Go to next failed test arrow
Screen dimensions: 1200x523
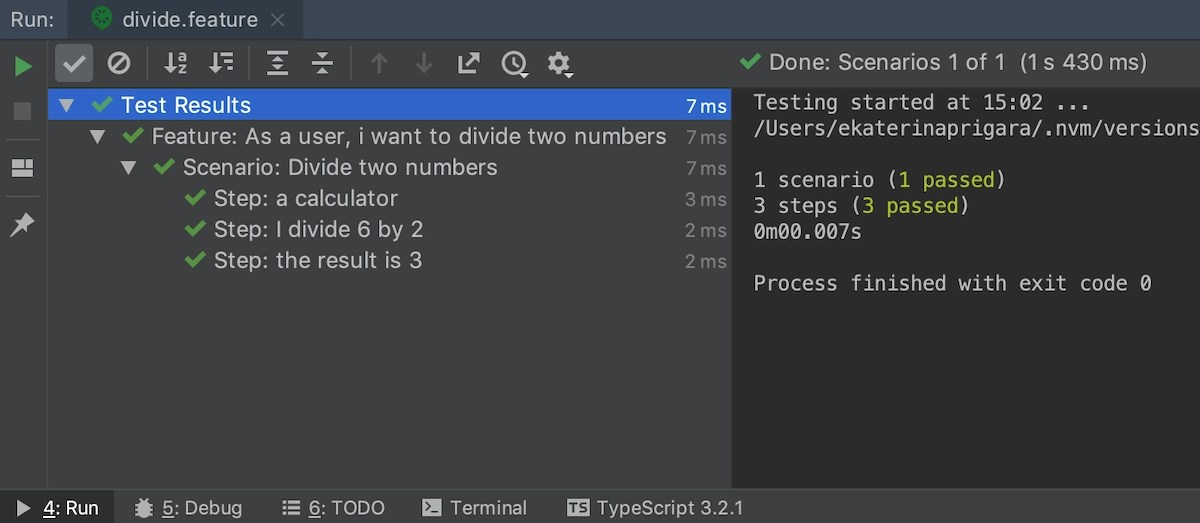[x=424, y=64]
